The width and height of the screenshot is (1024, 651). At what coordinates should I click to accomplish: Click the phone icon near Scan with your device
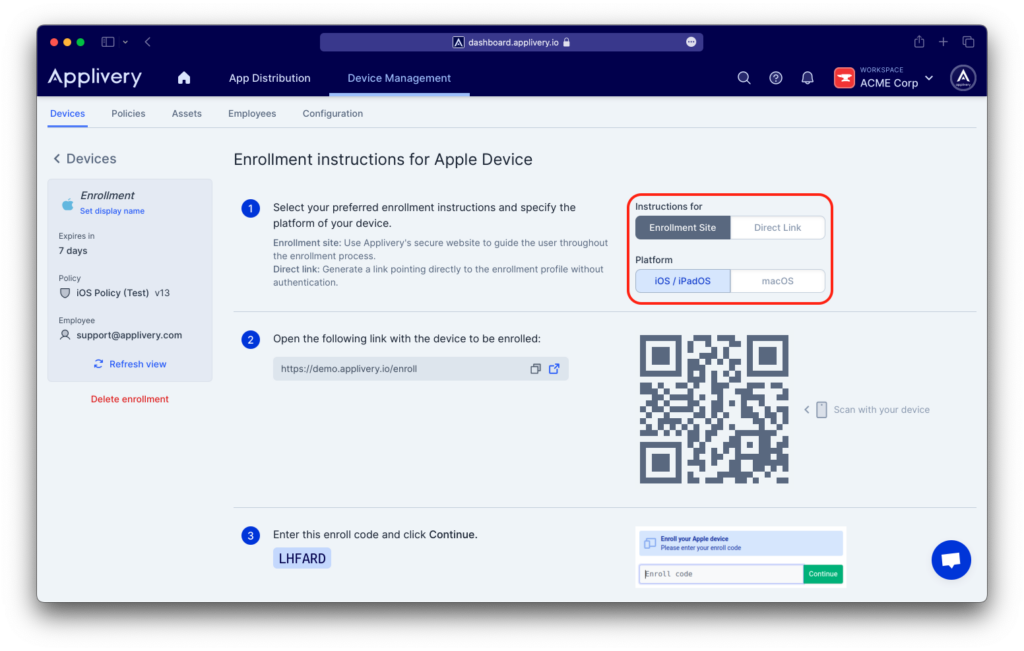click(822, 409)
